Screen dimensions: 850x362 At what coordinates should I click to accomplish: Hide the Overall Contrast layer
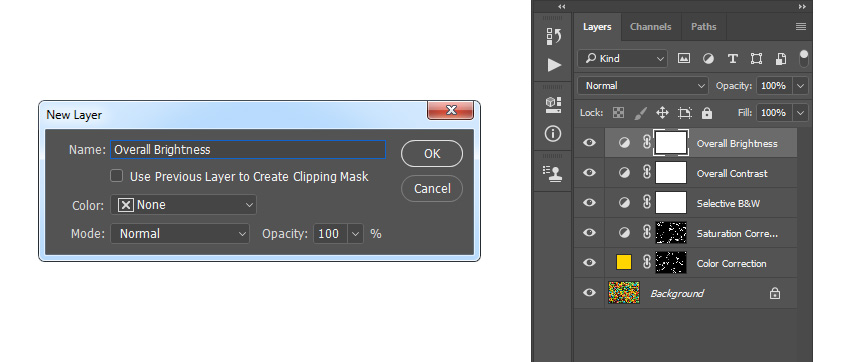tap(589, 173)
